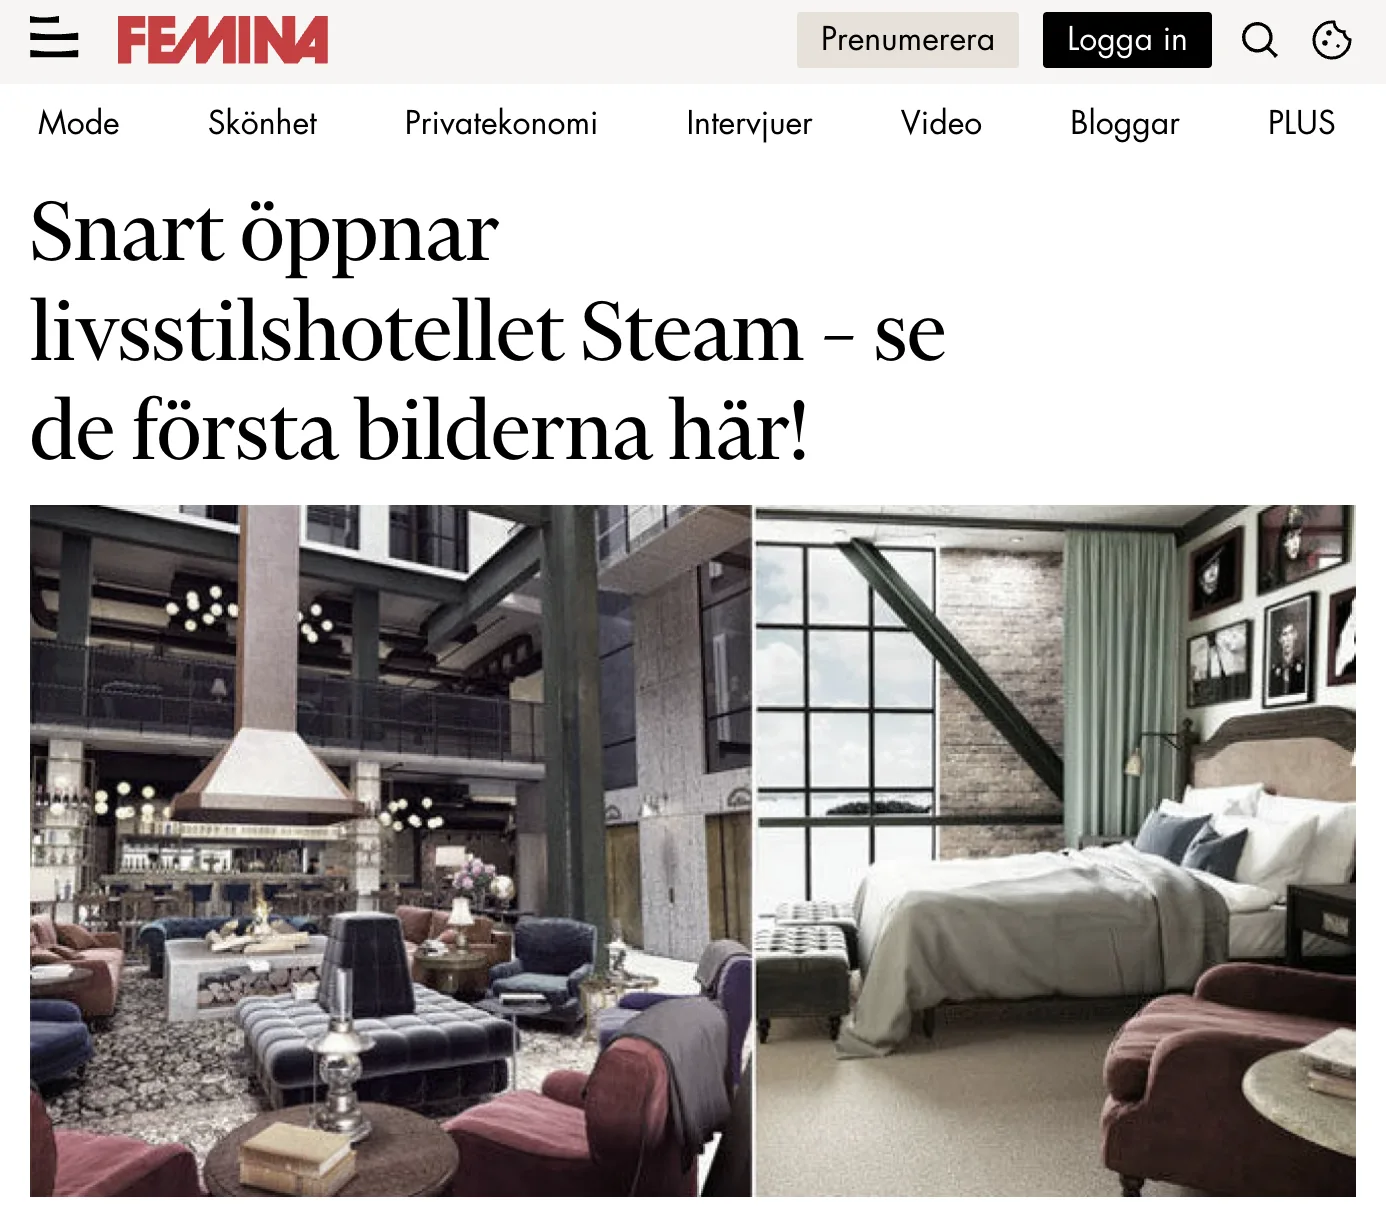Click the fireplace hood in lobby photo
This screenshot has width=1386, height=1218.
click(267, 770)
